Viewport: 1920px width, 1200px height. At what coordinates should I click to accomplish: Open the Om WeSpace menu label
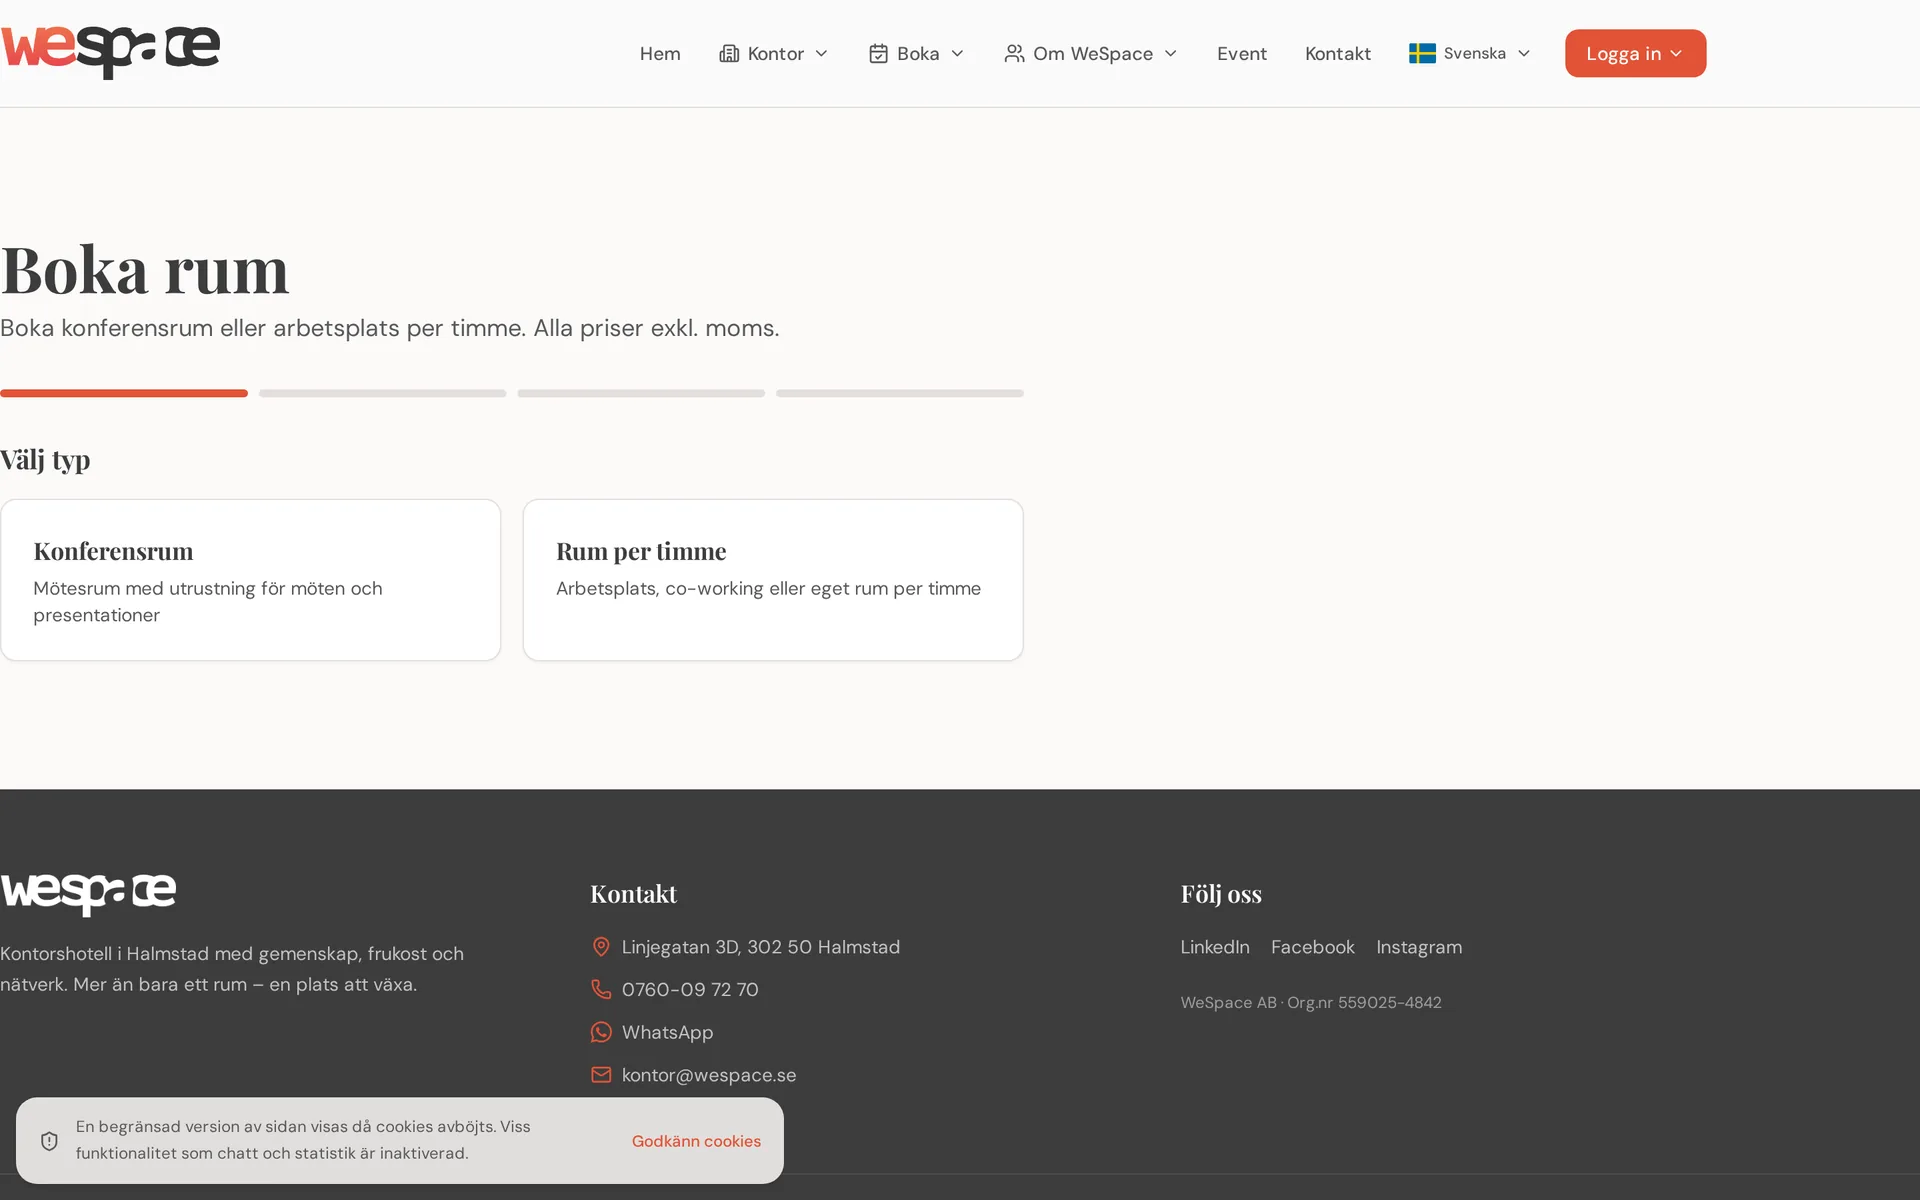tap(1093, 53)
